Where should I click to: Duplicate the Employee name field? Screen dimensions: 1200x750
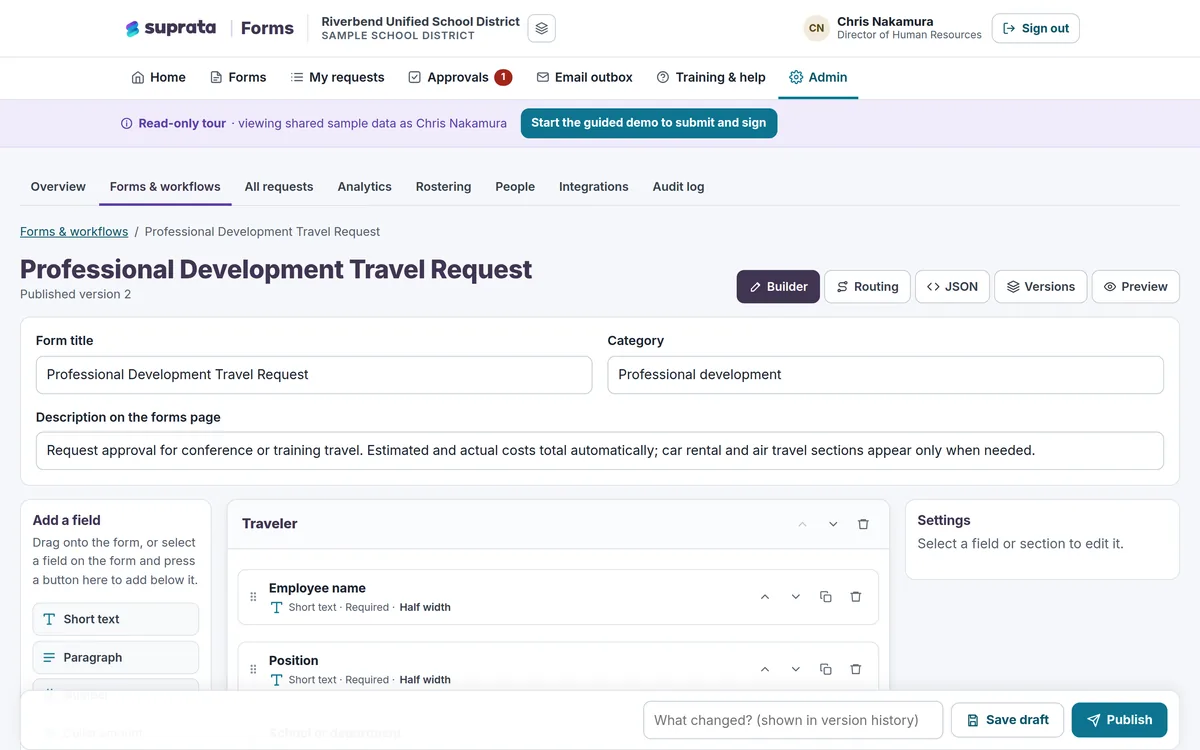[x=825, y=597]
